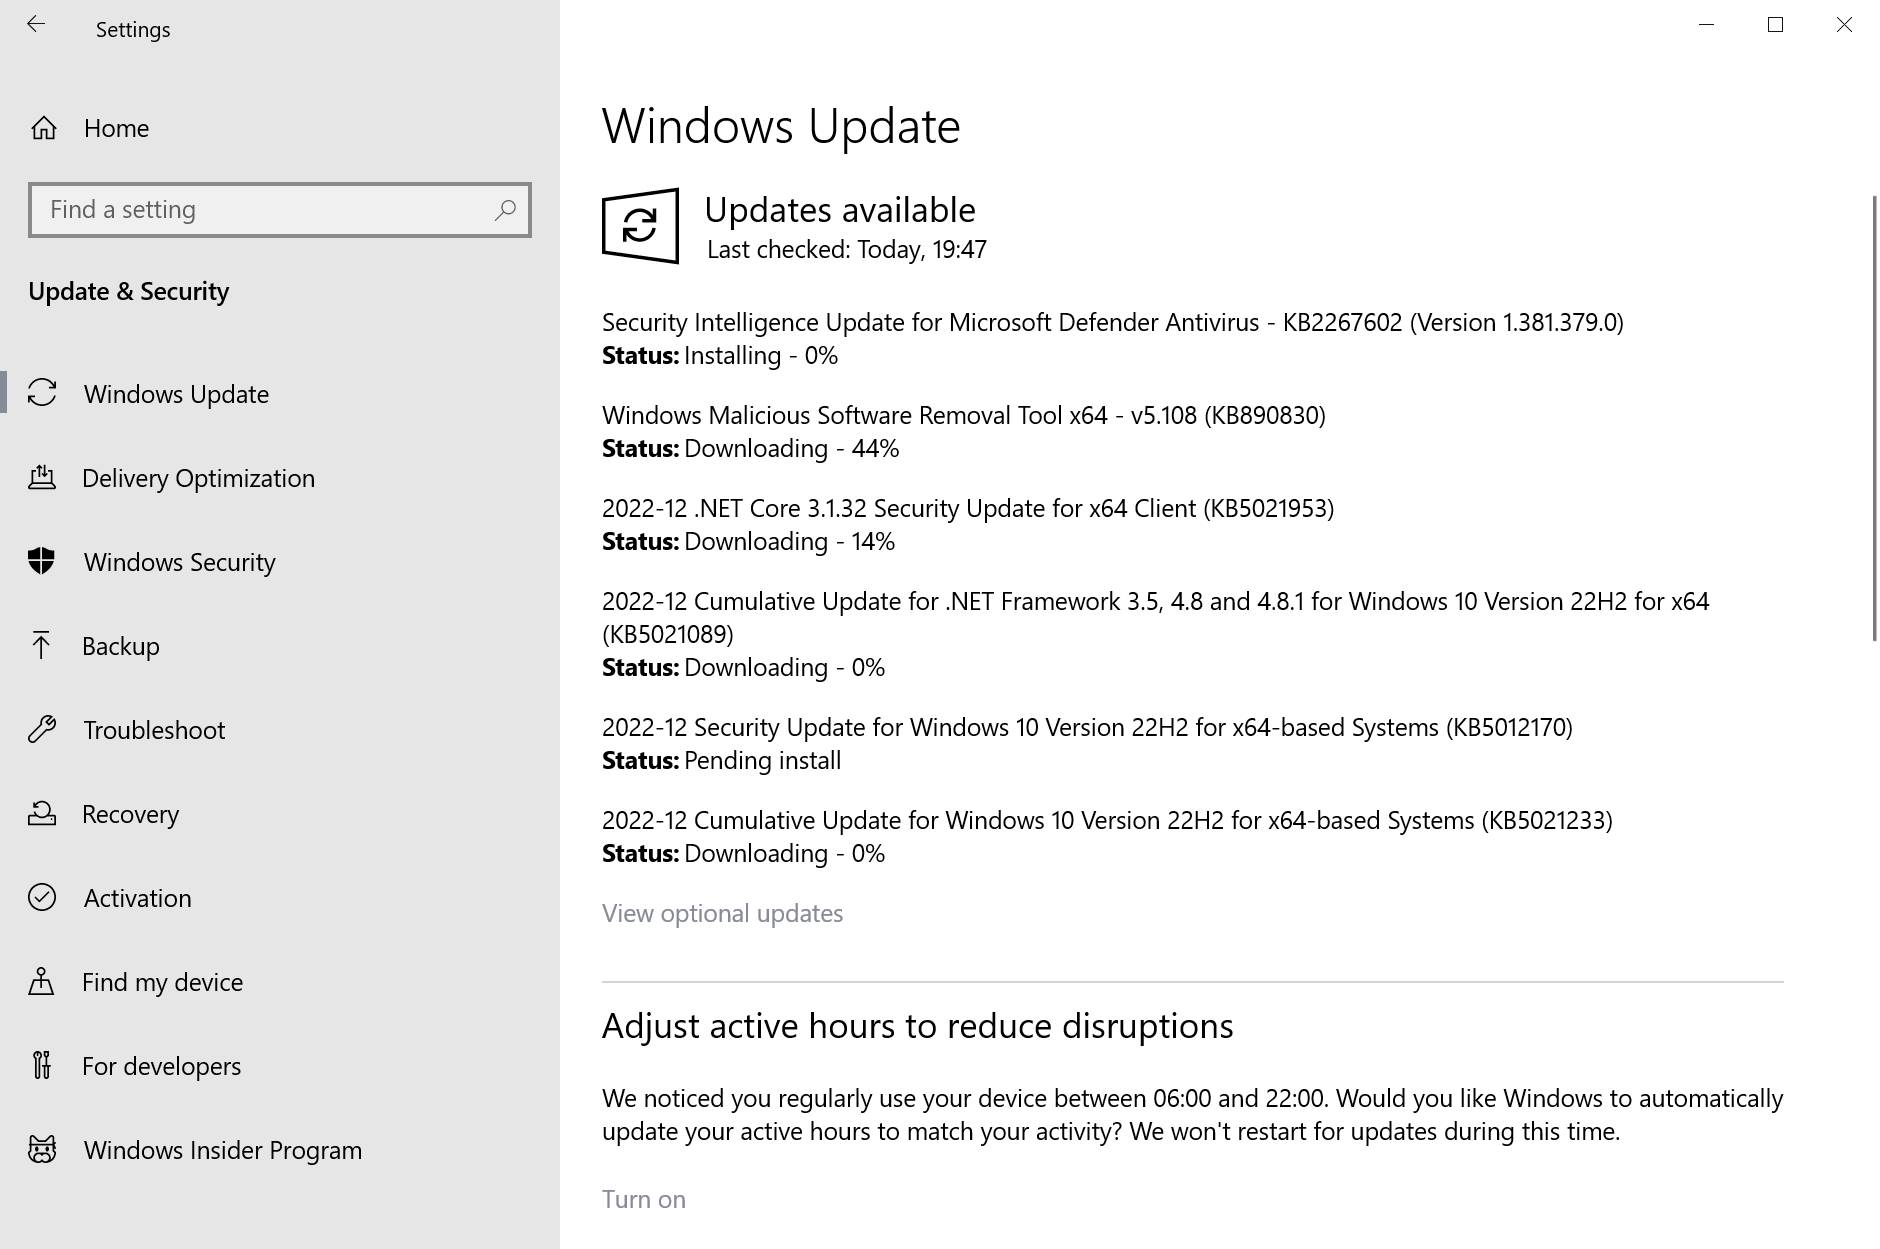1880x1249 pixels.
Task: Click the magnifier icon in search box
Action: [505, 210]
